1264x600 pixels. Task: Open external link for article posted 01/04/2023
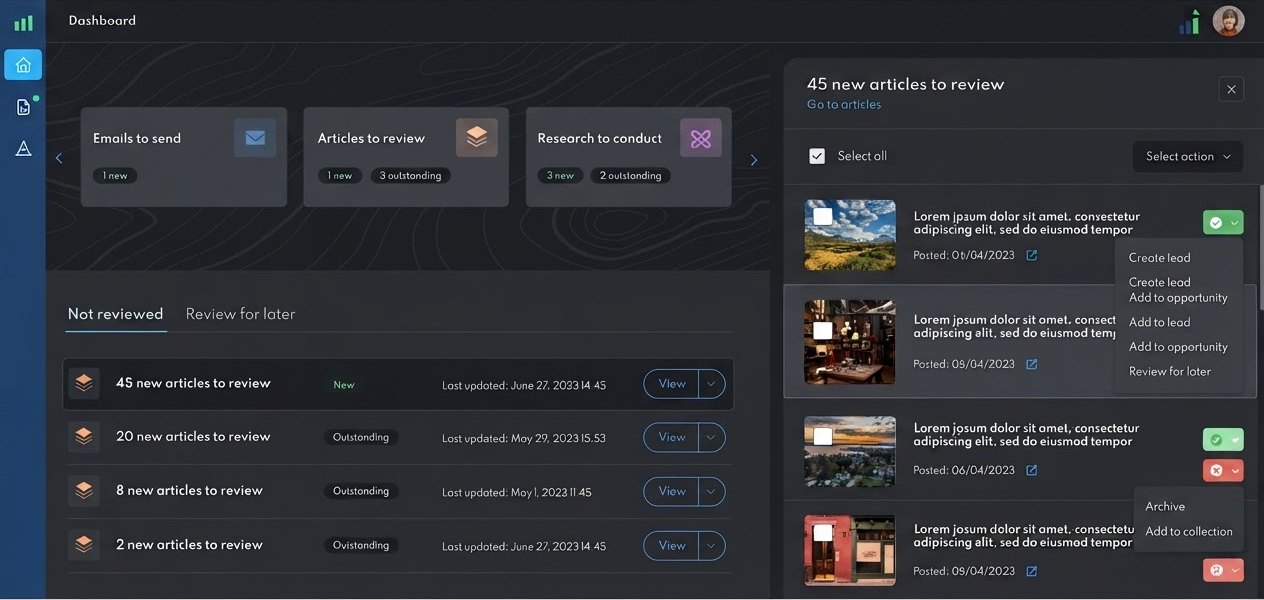tap(1032, 255)
